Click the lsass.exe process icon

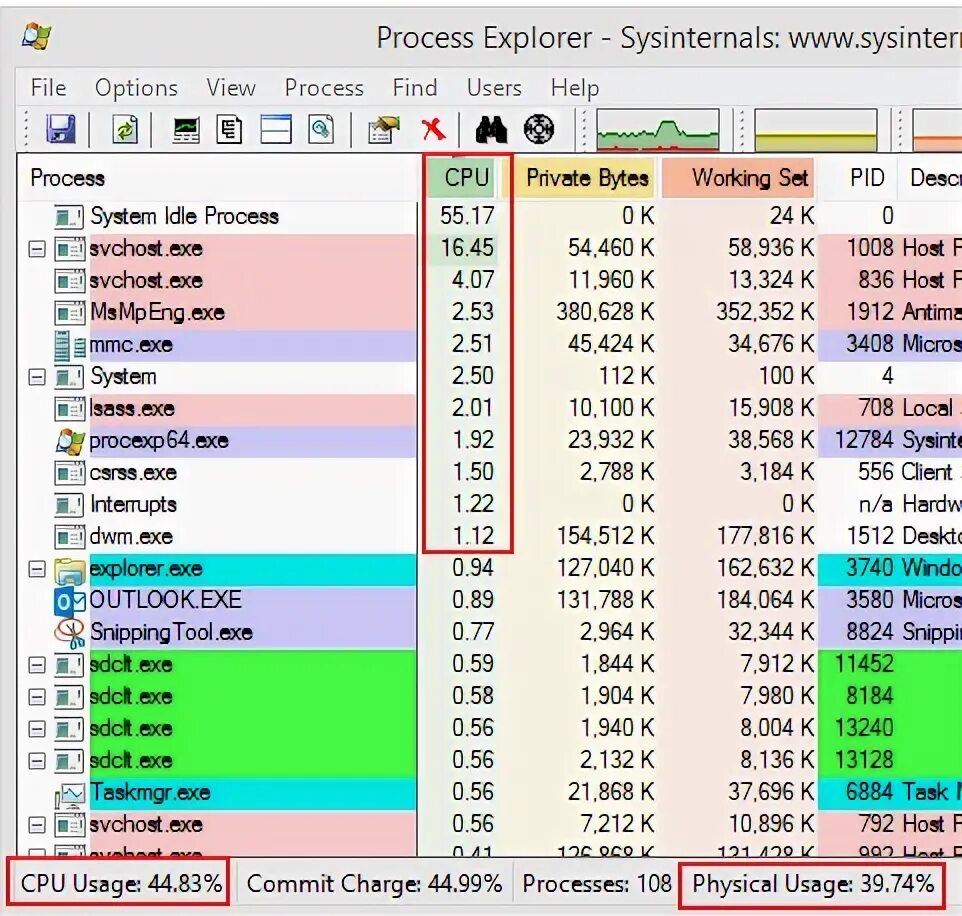pos(69,409)
